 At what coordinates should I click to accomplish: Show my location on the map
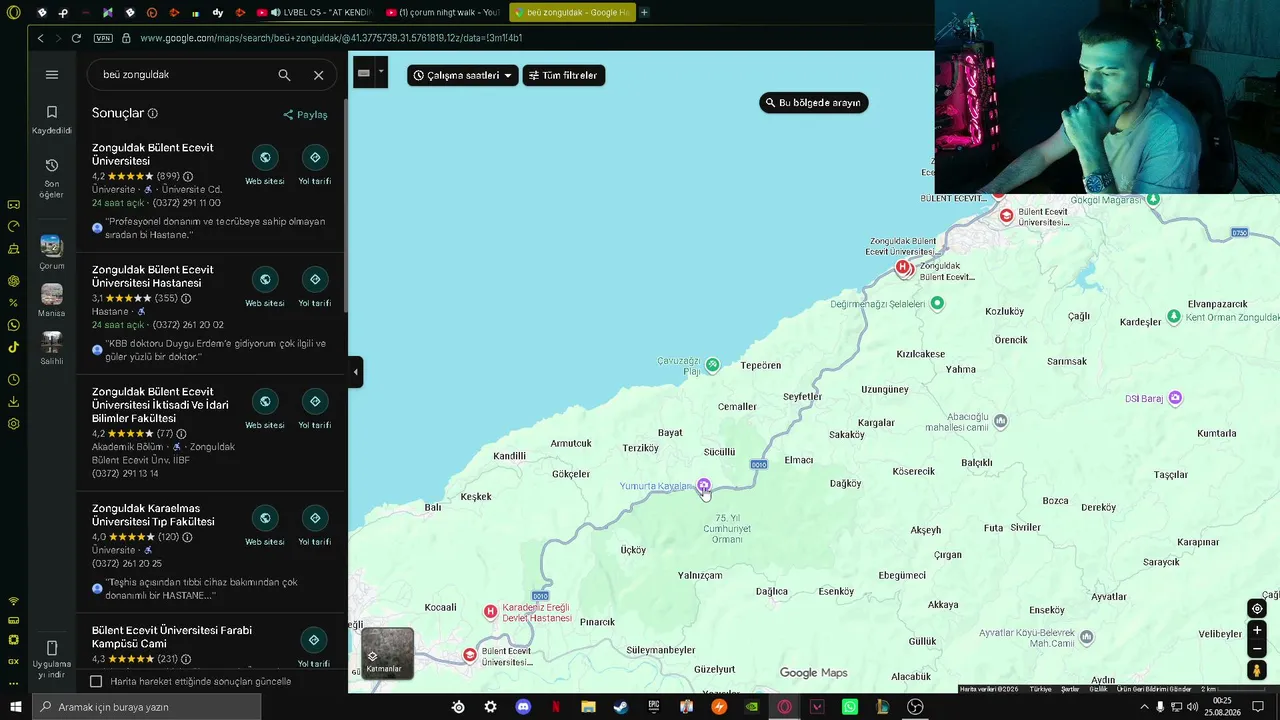1257,608
